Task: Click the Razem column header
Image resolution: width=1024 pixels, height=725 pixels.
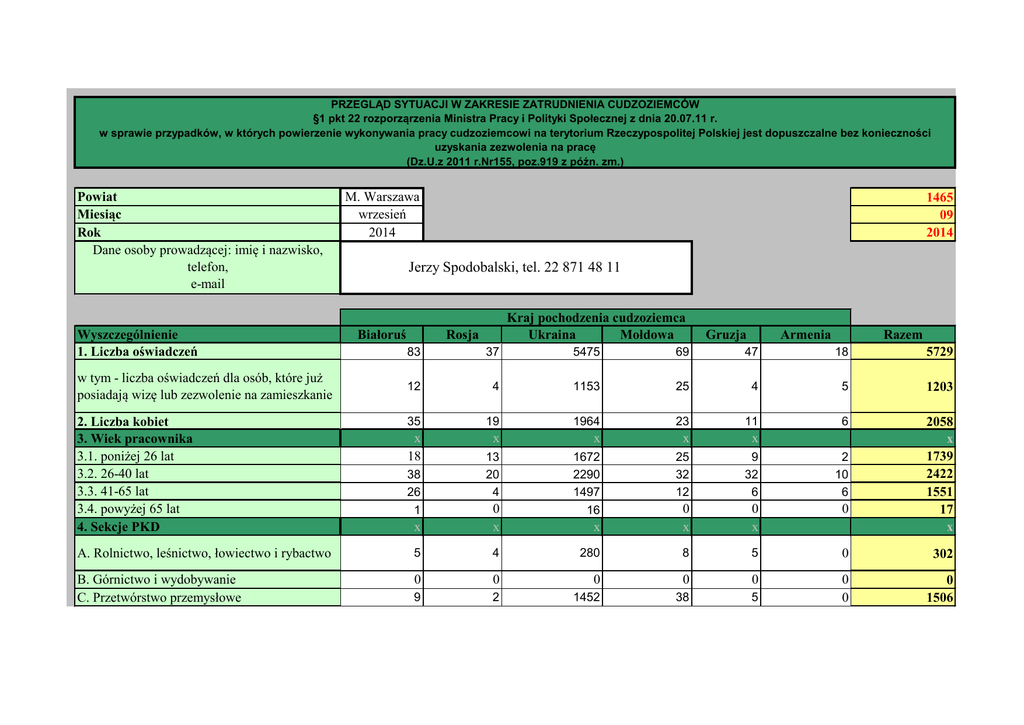Action: pos(902,335)
